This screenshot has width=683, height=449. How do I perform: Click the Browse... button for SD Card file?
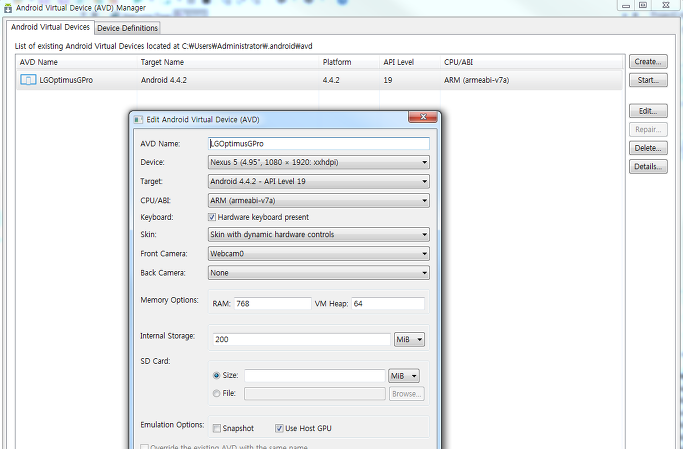coord(406,394)
